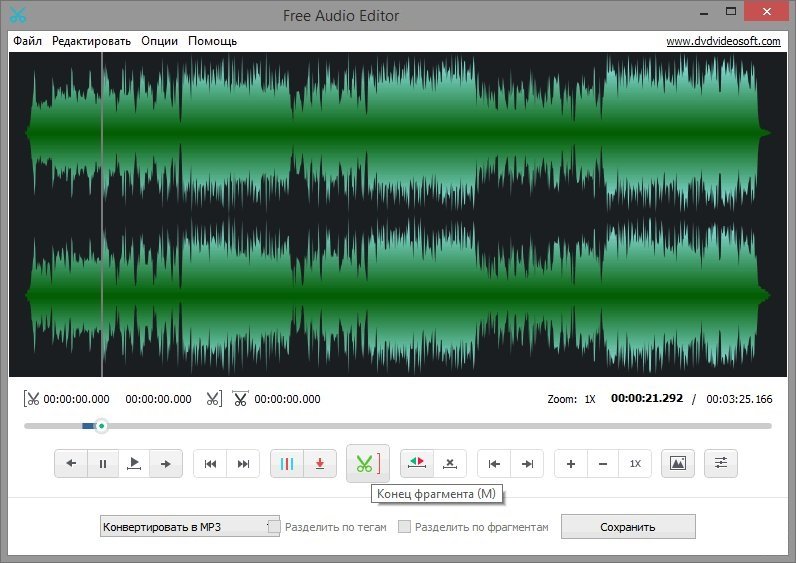Open audio settings sliders icon
796x563 pixels.
pyautogui.click(x=721, y=464)
